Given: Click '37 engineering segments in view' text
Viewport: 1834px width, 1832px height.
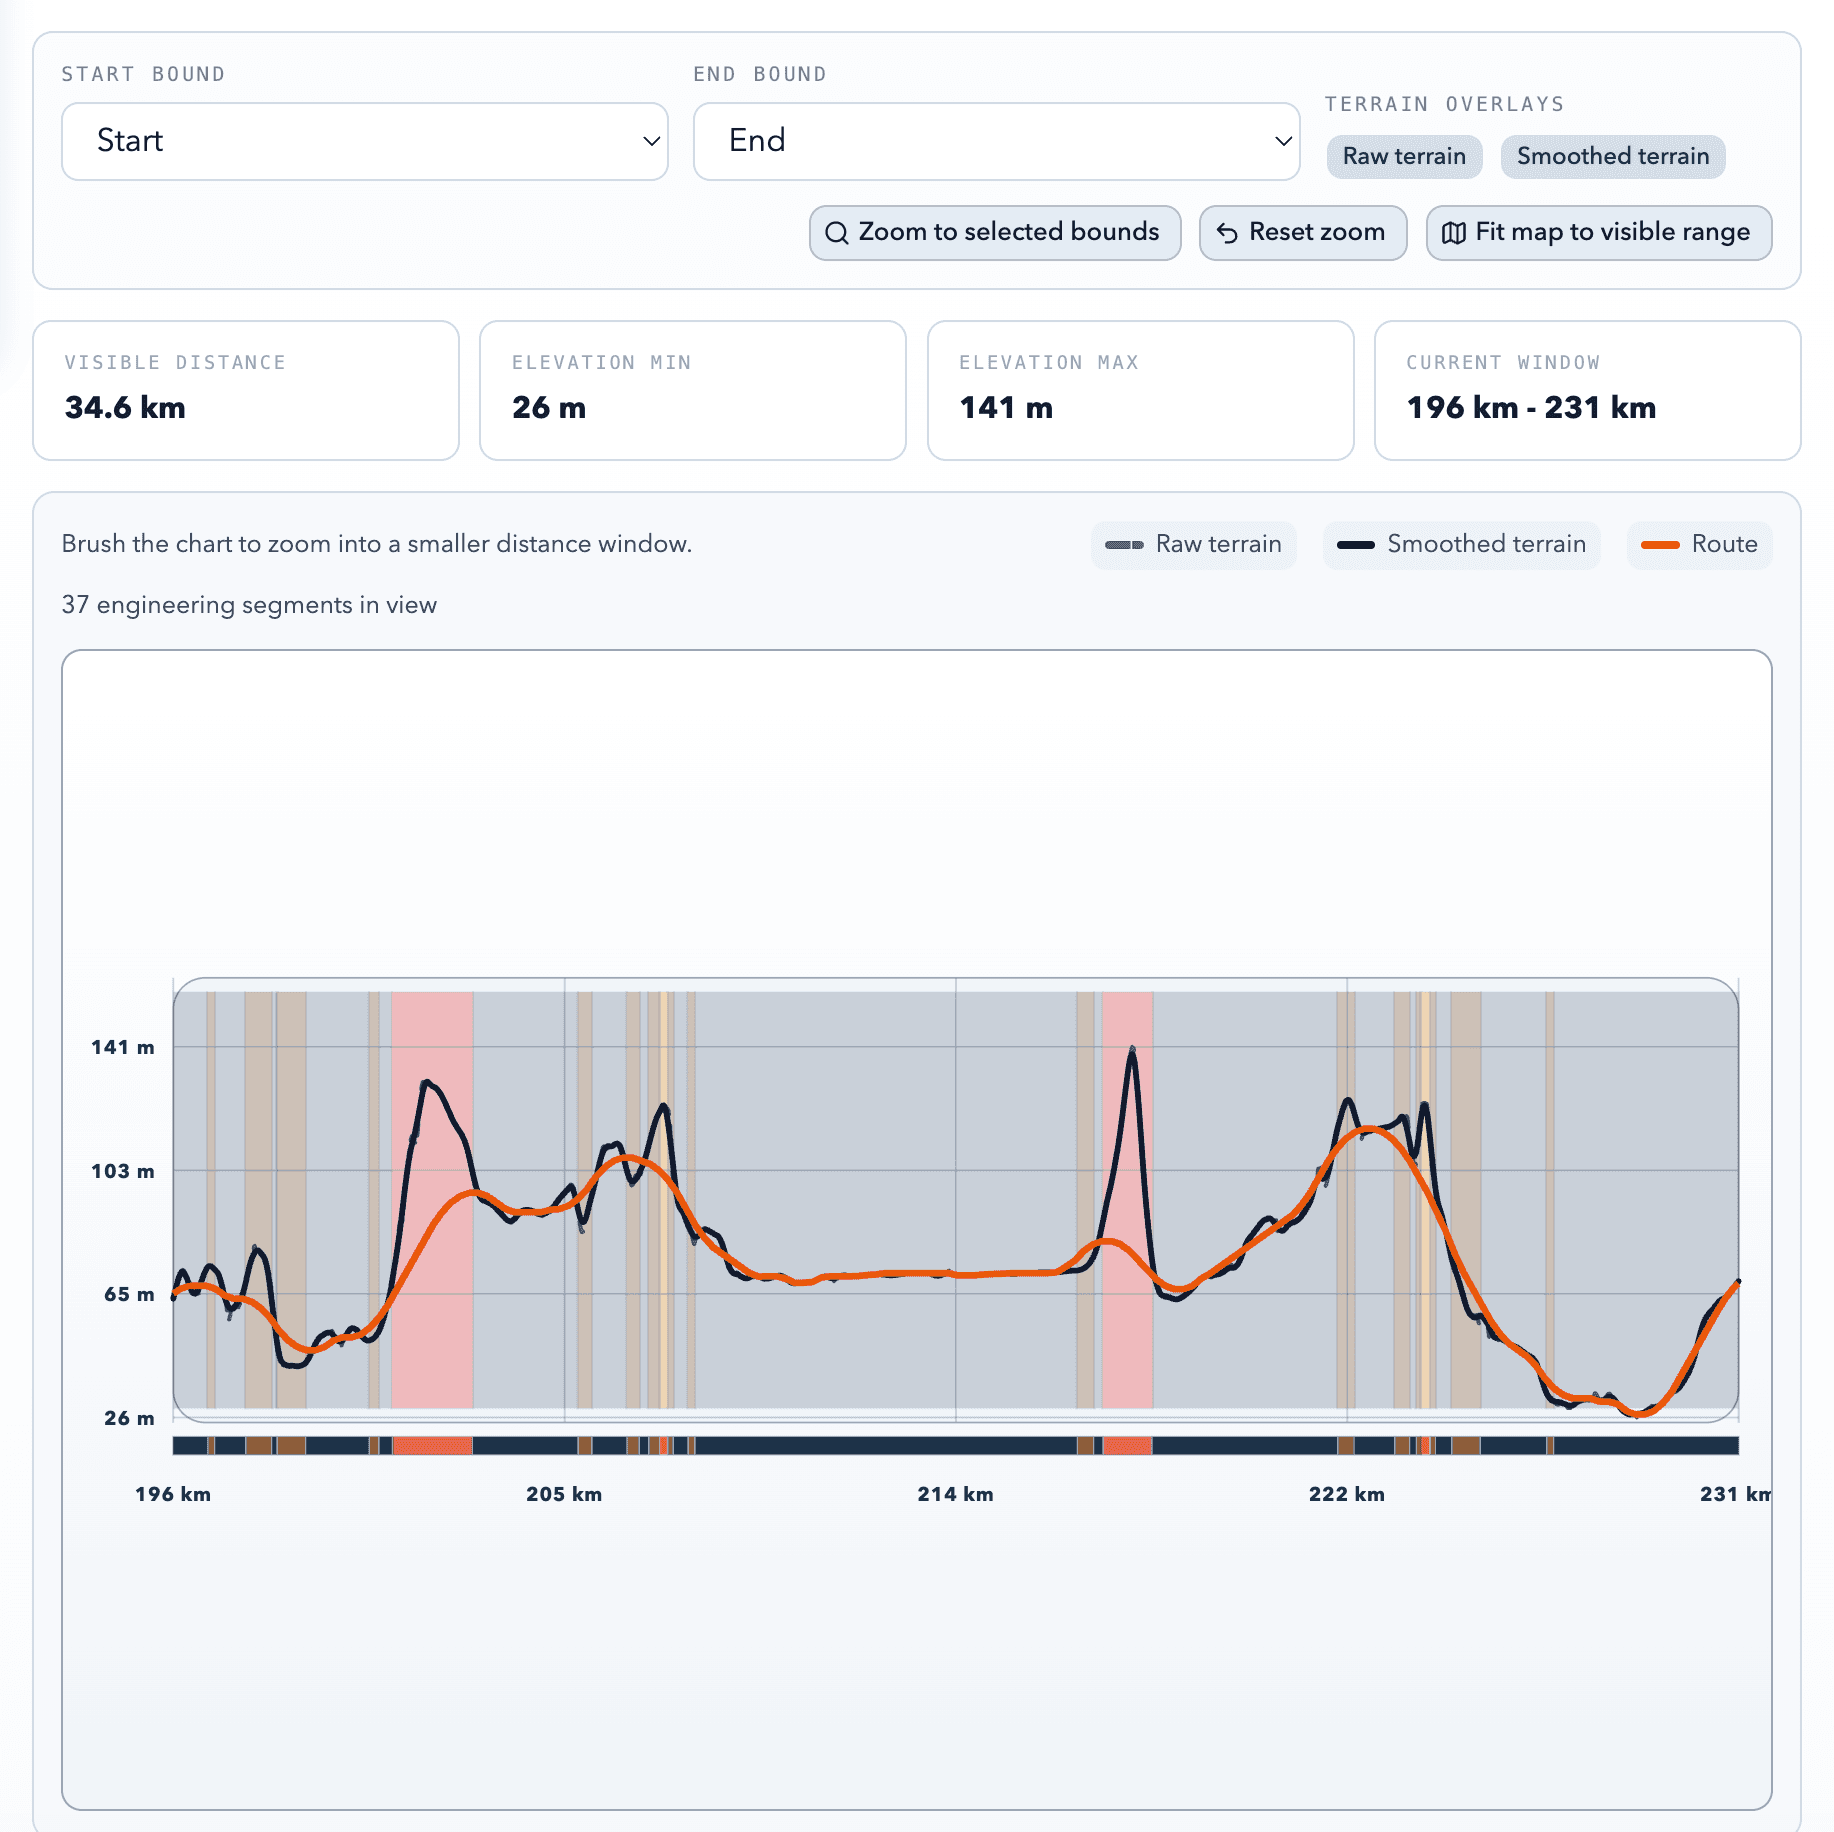Looking at the screenshot, I should pyautogui.click(x=249, y=605).
